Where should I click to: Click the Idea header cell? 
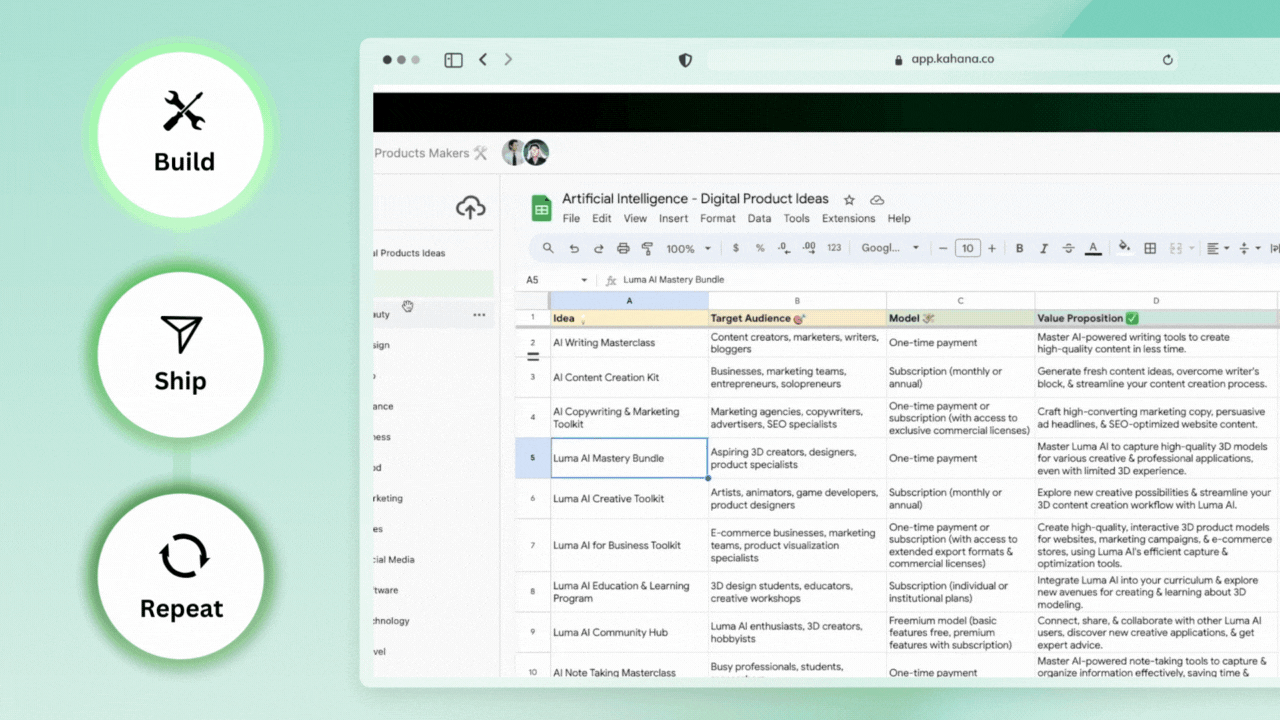[x=629, y=319]
